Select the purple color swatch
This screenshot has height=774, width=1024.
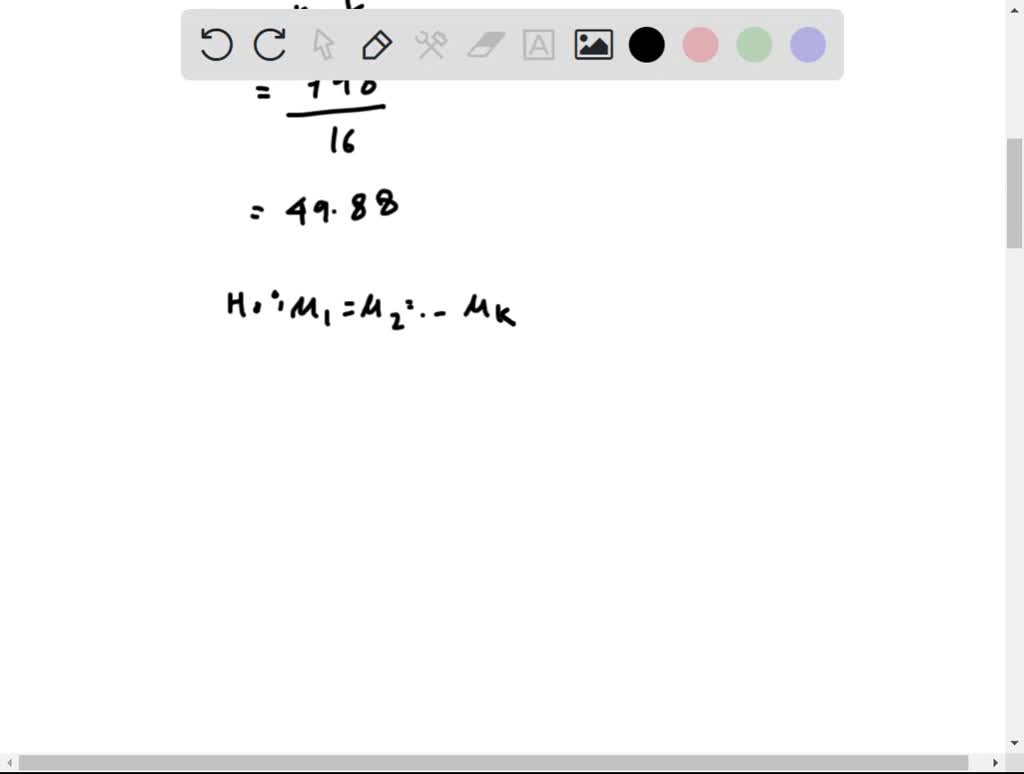click(x=807, y=44)
